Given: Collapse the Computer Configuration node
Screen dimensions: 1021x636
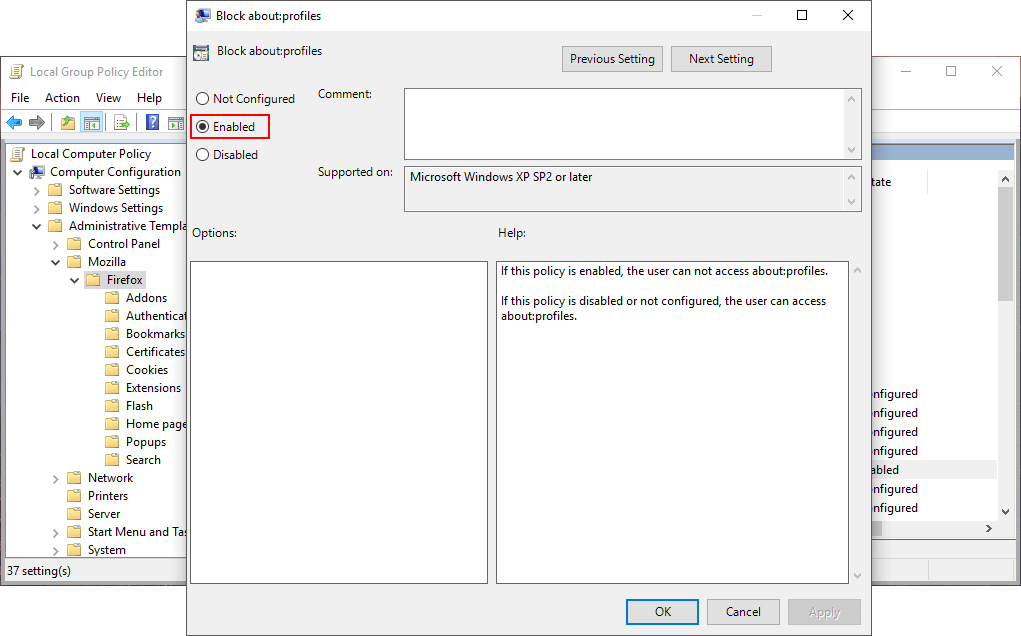Looking at the screenshot, I should pos(18,173).
